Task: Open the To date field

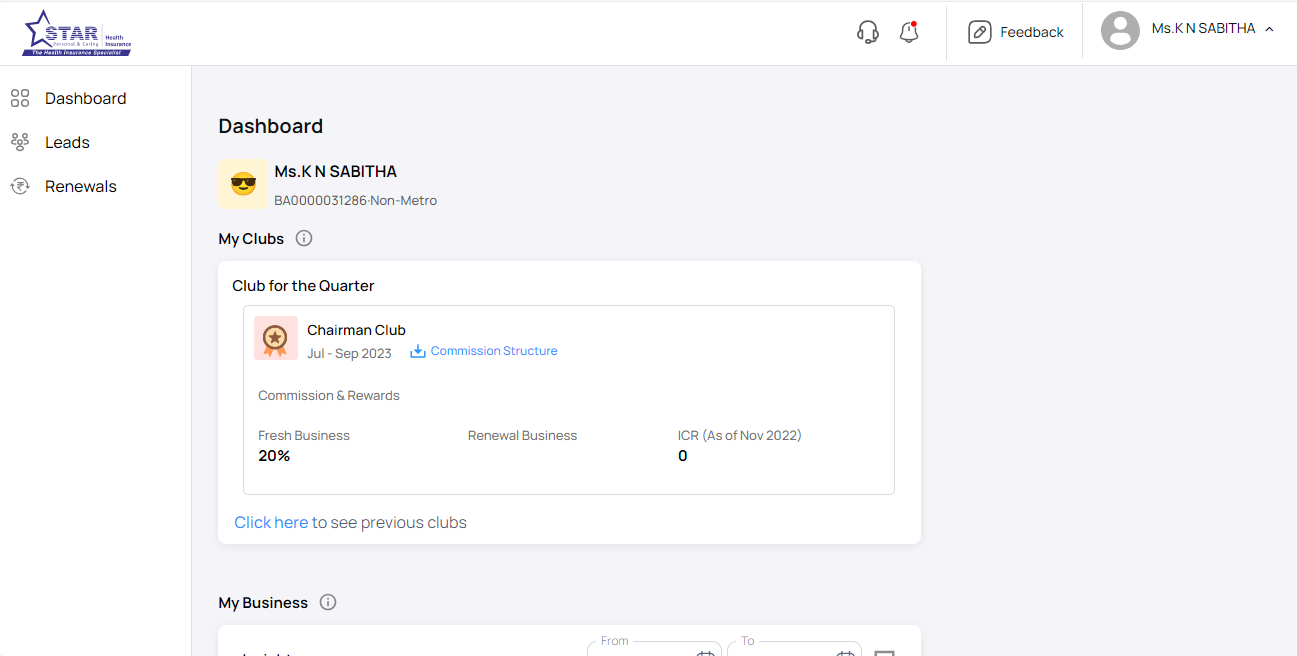Action: 793,649
